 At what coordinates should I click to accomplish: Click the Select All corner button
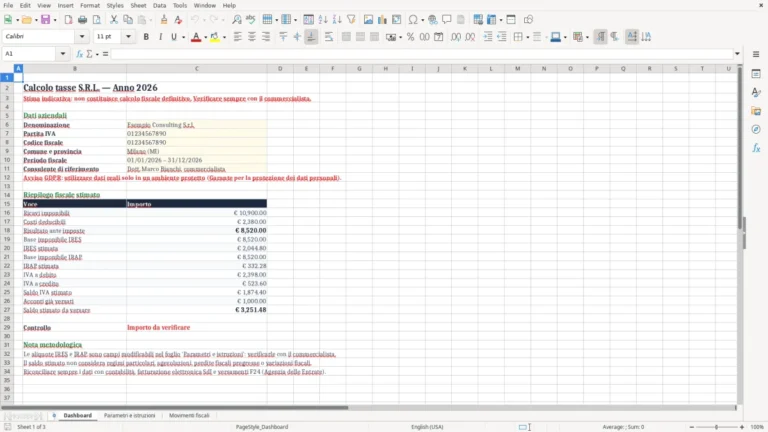tap(7, 69)
